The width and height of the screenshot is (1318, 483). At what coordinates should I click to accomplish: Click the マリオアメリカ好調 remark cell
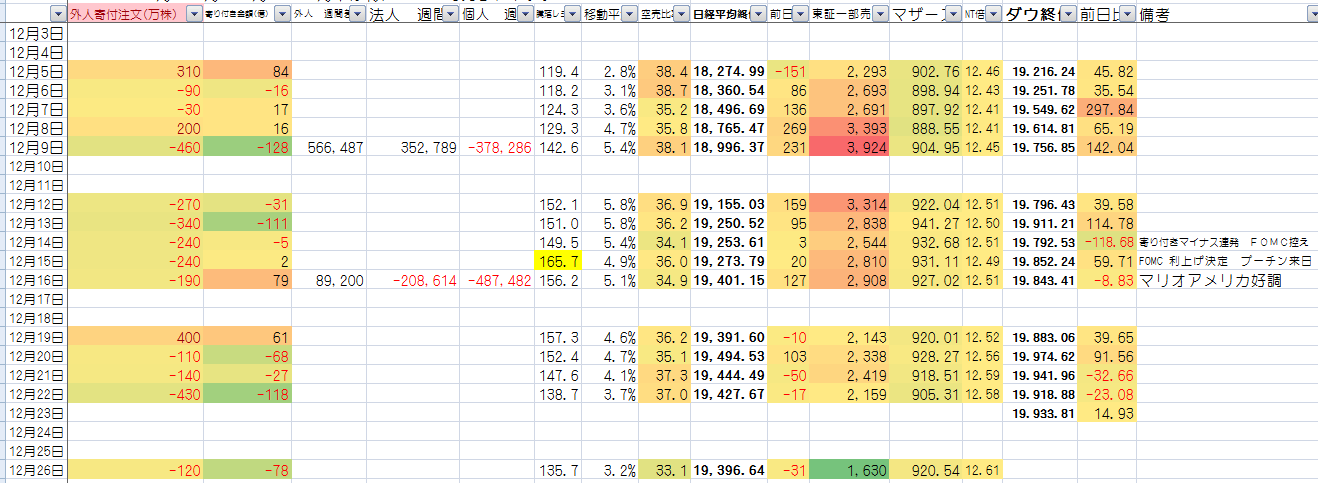1210,281
